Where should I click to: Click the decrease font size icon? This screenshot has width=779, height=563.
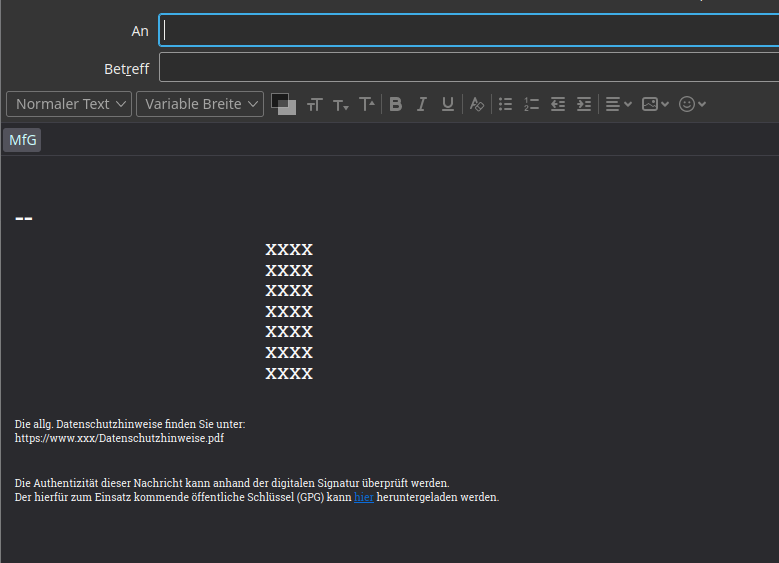pyautogui.click(x=341, y=104)
